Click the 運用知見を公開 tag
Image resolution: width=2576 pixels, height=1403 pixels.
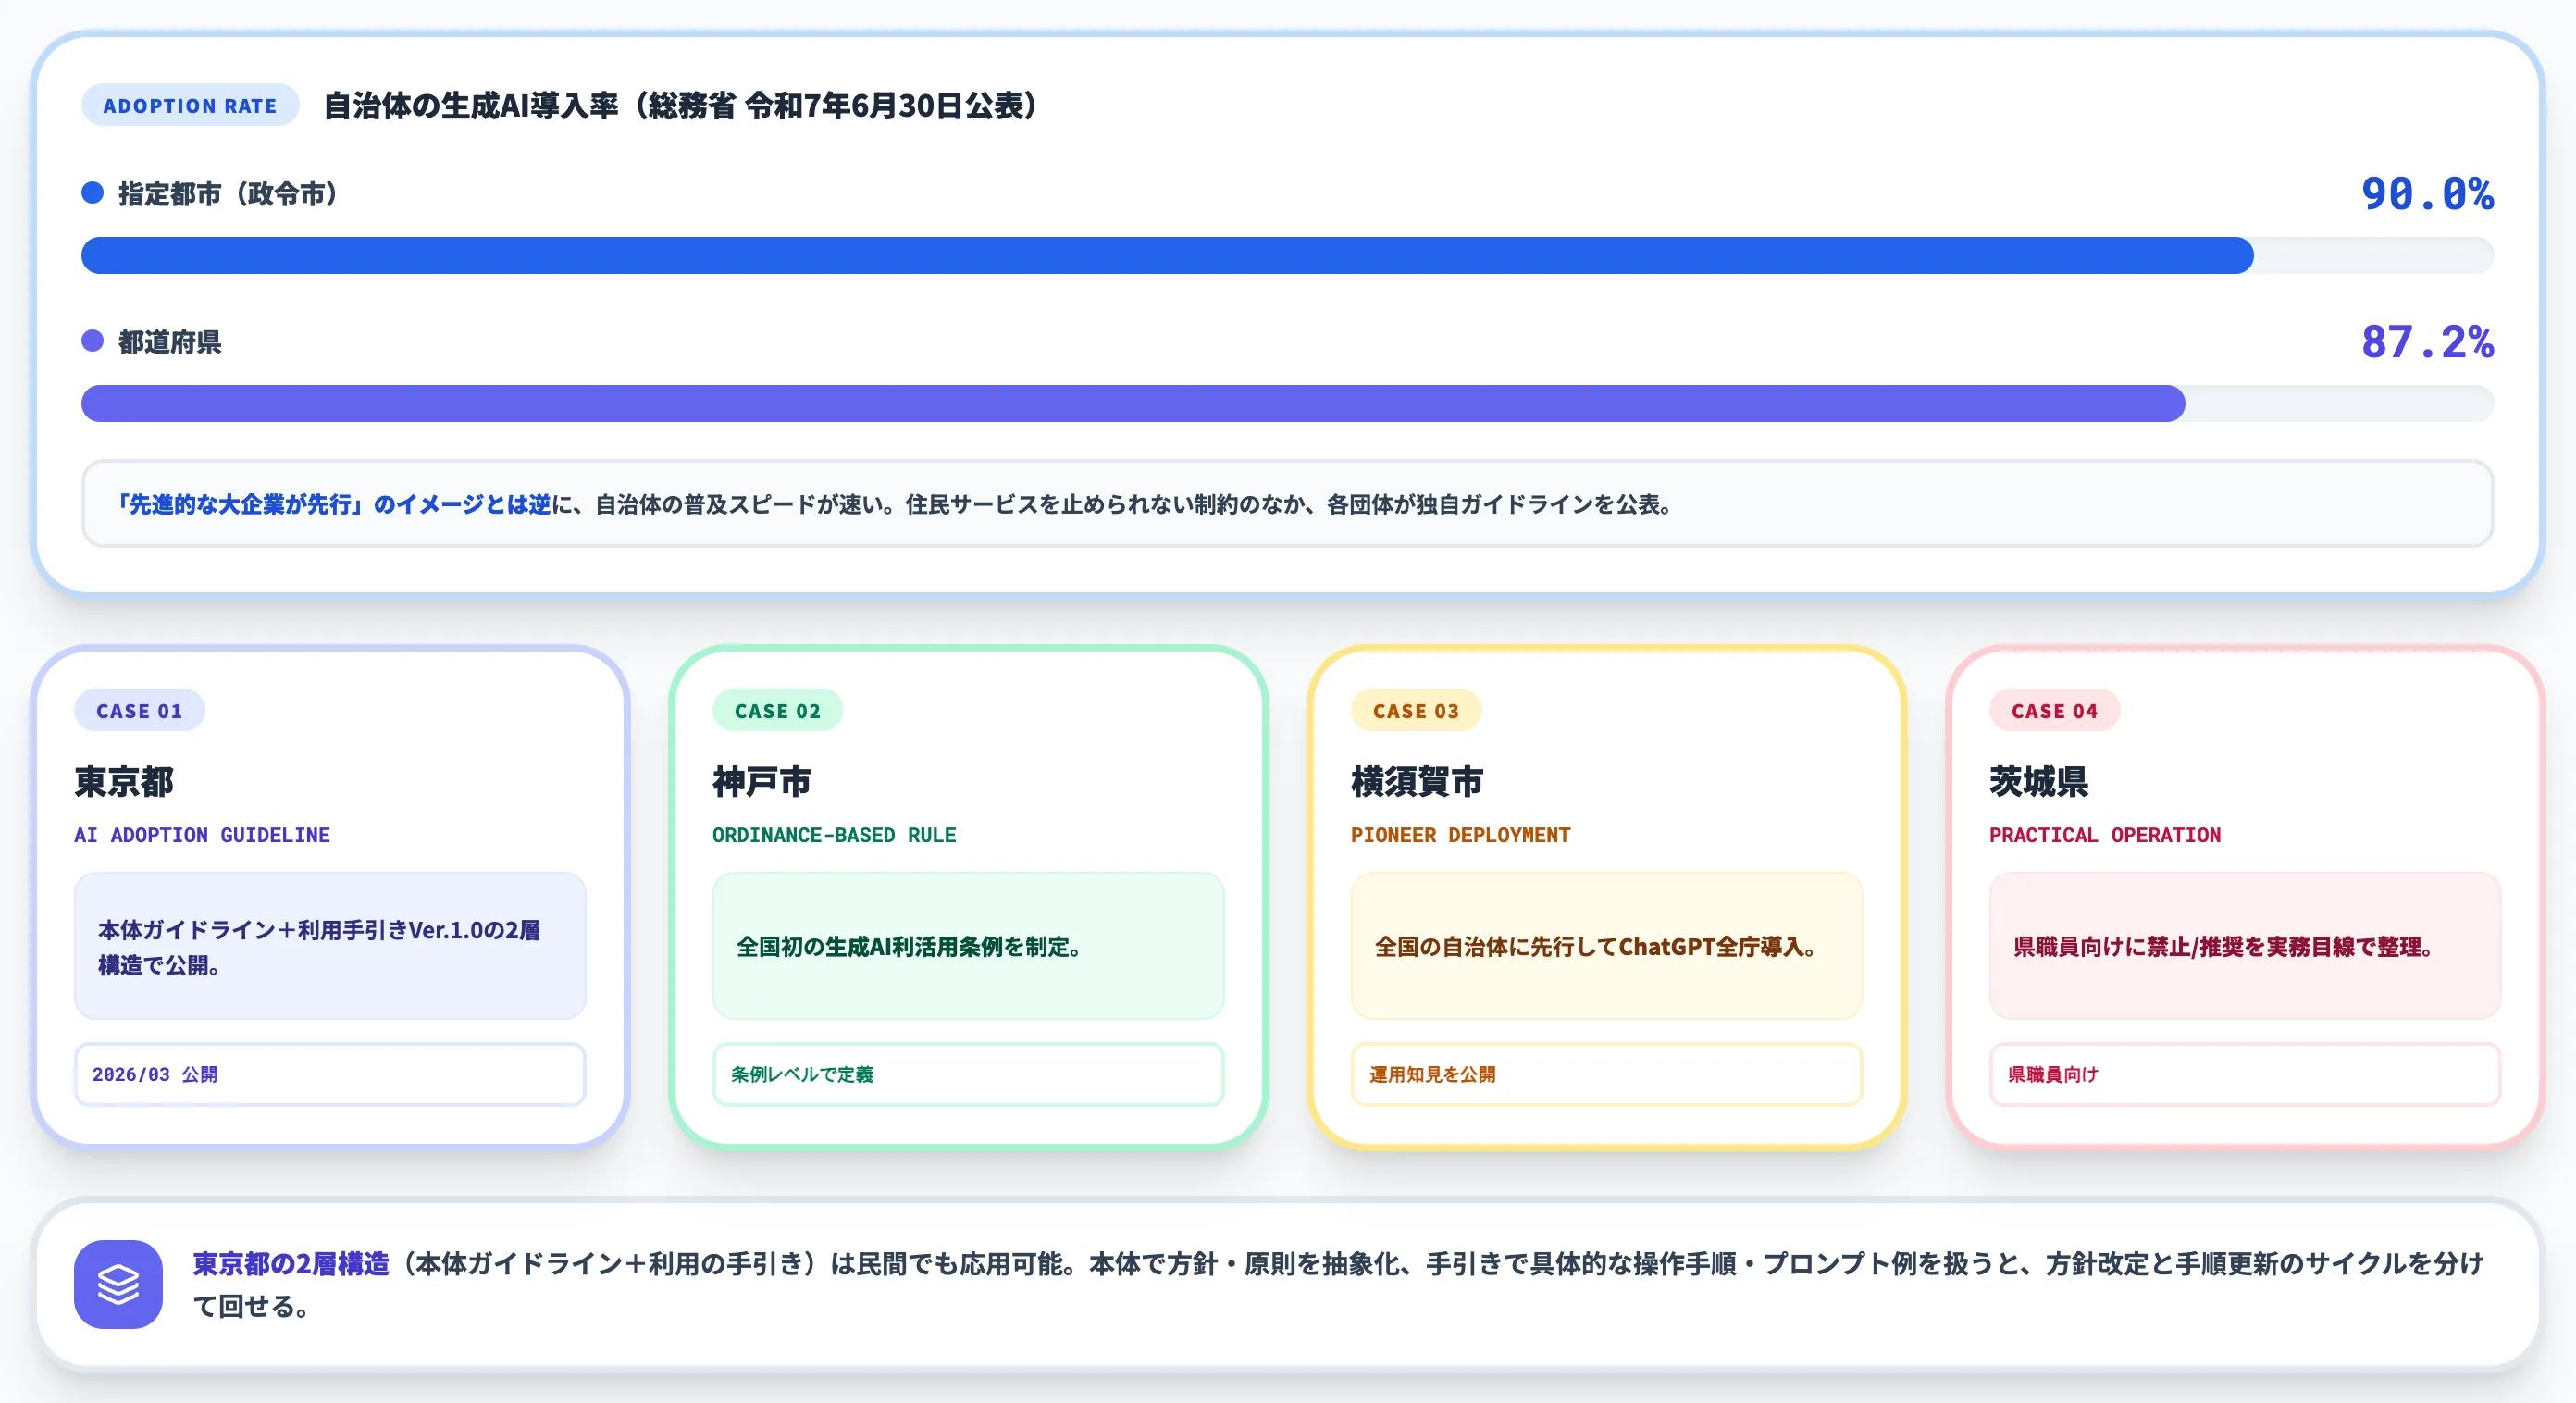point(1606,1074)
